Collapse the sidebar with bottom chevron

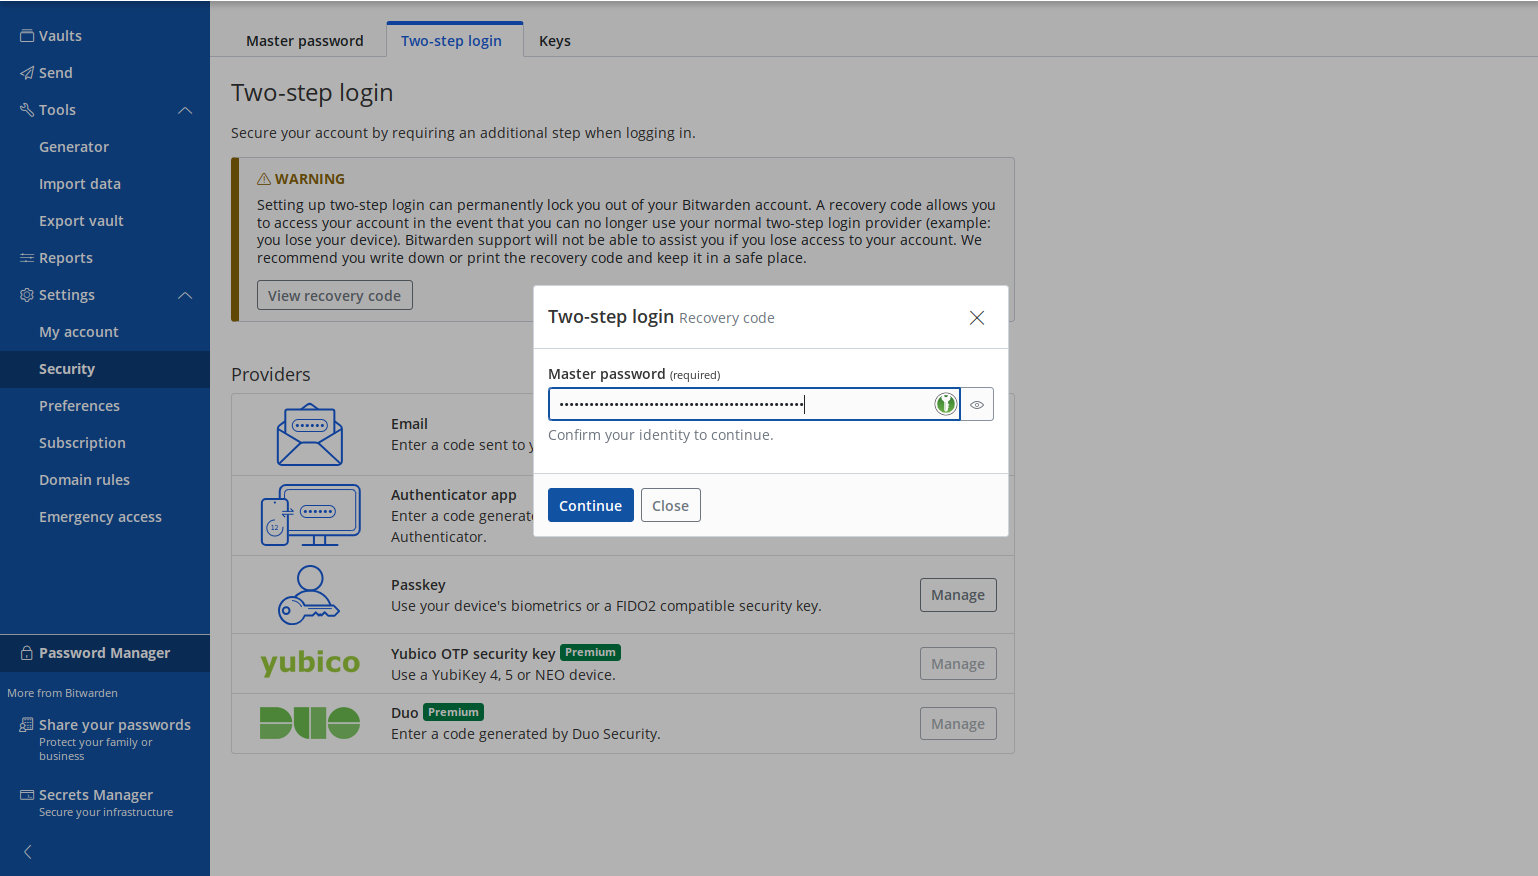[x=28, y=852]
